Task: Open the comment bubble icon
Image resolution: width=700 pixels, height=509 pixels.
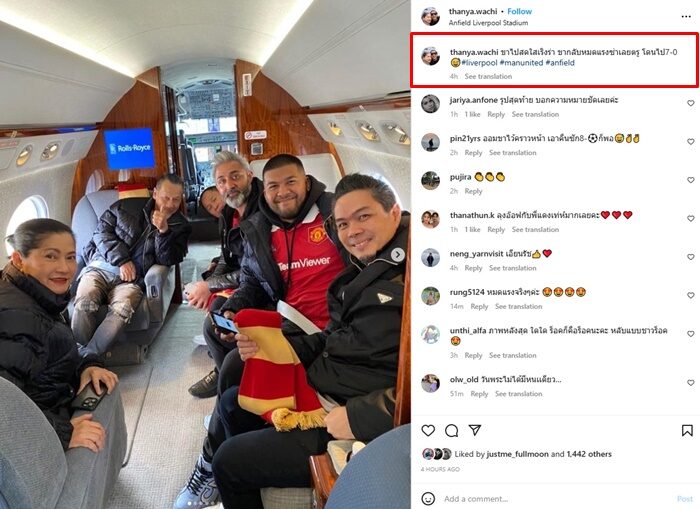Action: (452, 430)
